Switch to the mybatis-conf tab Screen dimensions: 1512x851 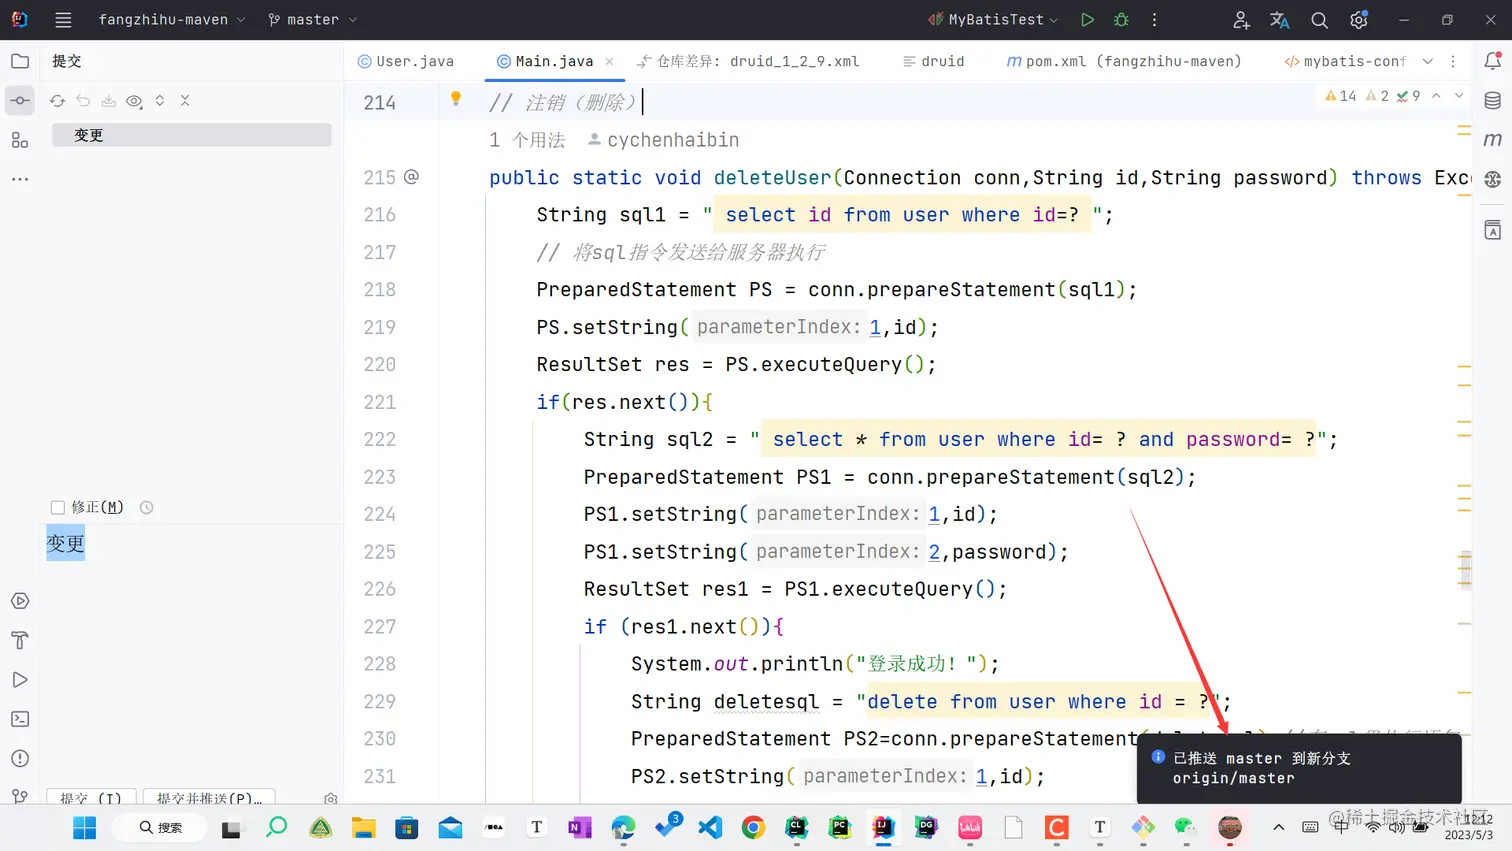pyautogui.click(x=1345, y=61)
